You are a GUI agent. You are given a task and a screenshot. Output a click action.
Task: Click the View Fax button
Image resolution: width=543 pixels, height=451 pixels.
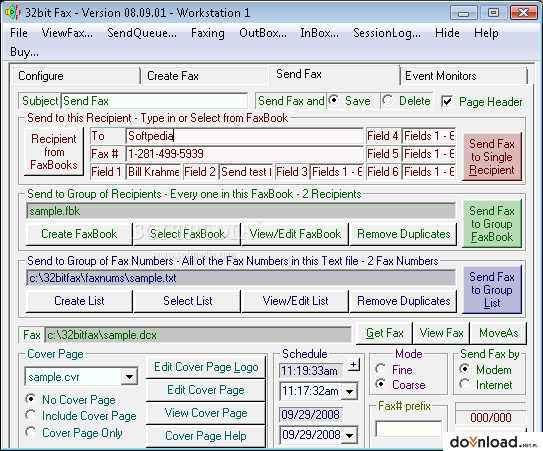(441, 333)
